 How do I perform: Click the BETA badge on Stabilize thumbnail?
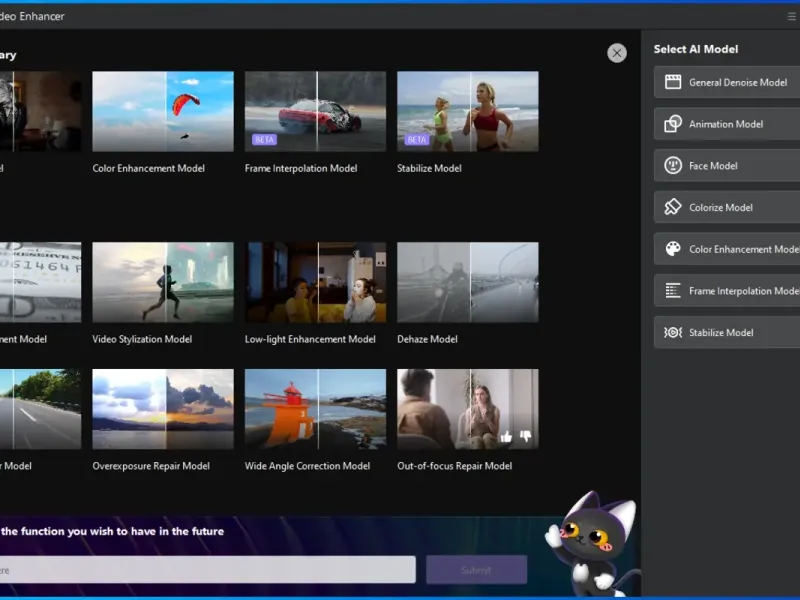(417, 139)
